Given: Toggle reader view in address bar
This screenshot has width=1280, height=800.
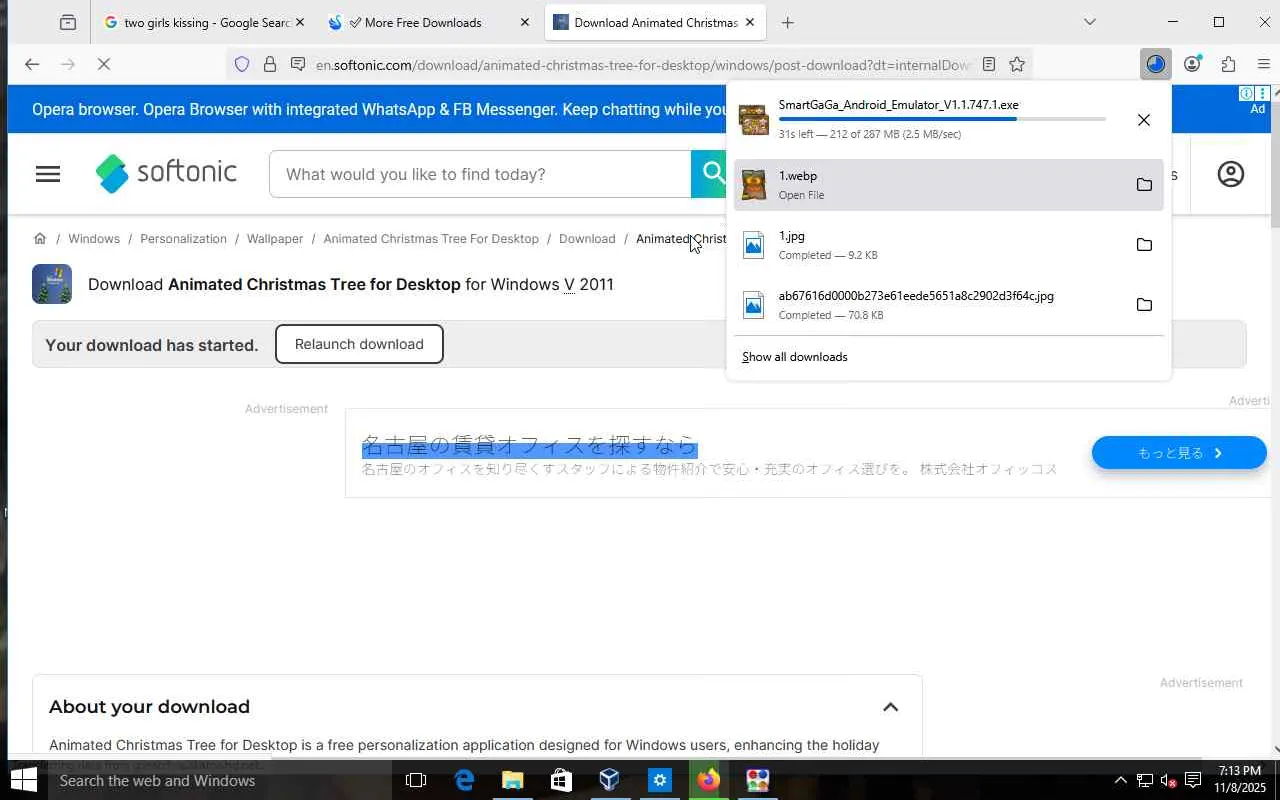Looking at the screenshot, I should 989,64.
